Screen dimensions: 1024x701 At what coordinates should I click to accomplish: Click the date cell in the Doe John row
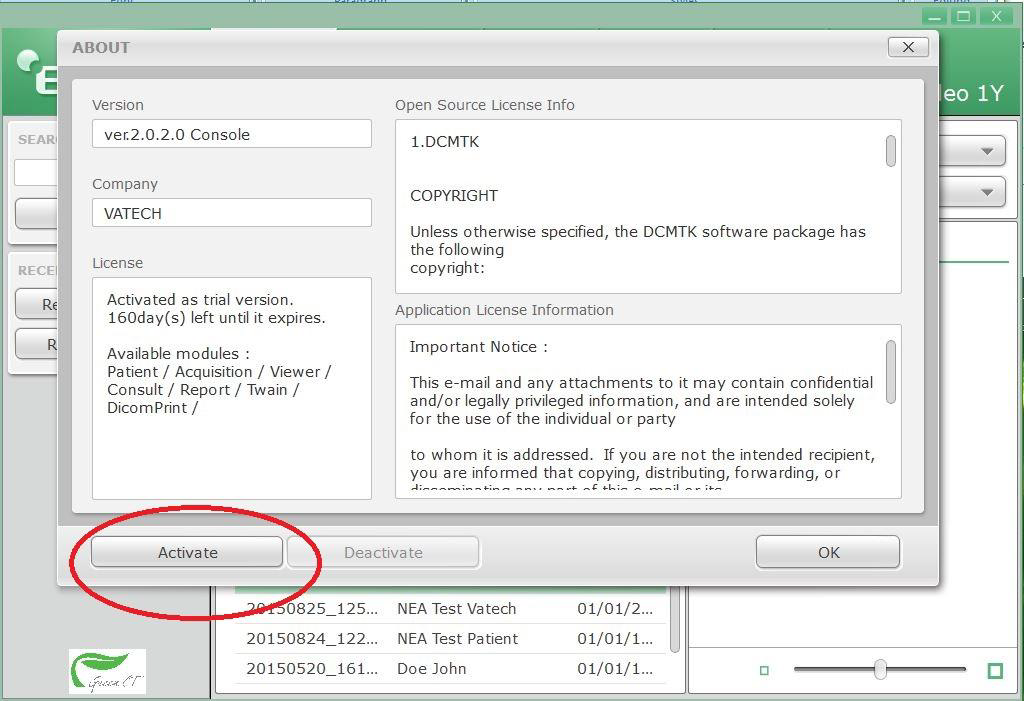click(x=615, y=669)
